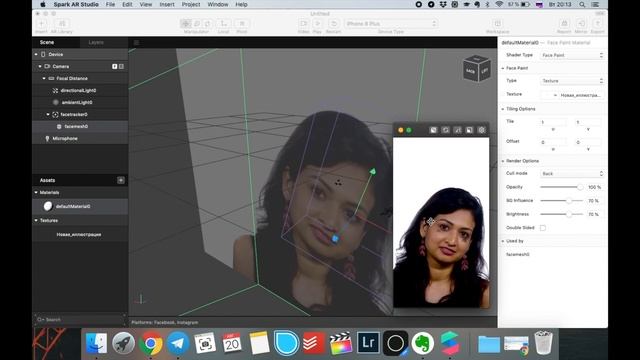The height and width of the screenshot is (360, 640).
Task: Collapse the Used by section
Action: 503,241
